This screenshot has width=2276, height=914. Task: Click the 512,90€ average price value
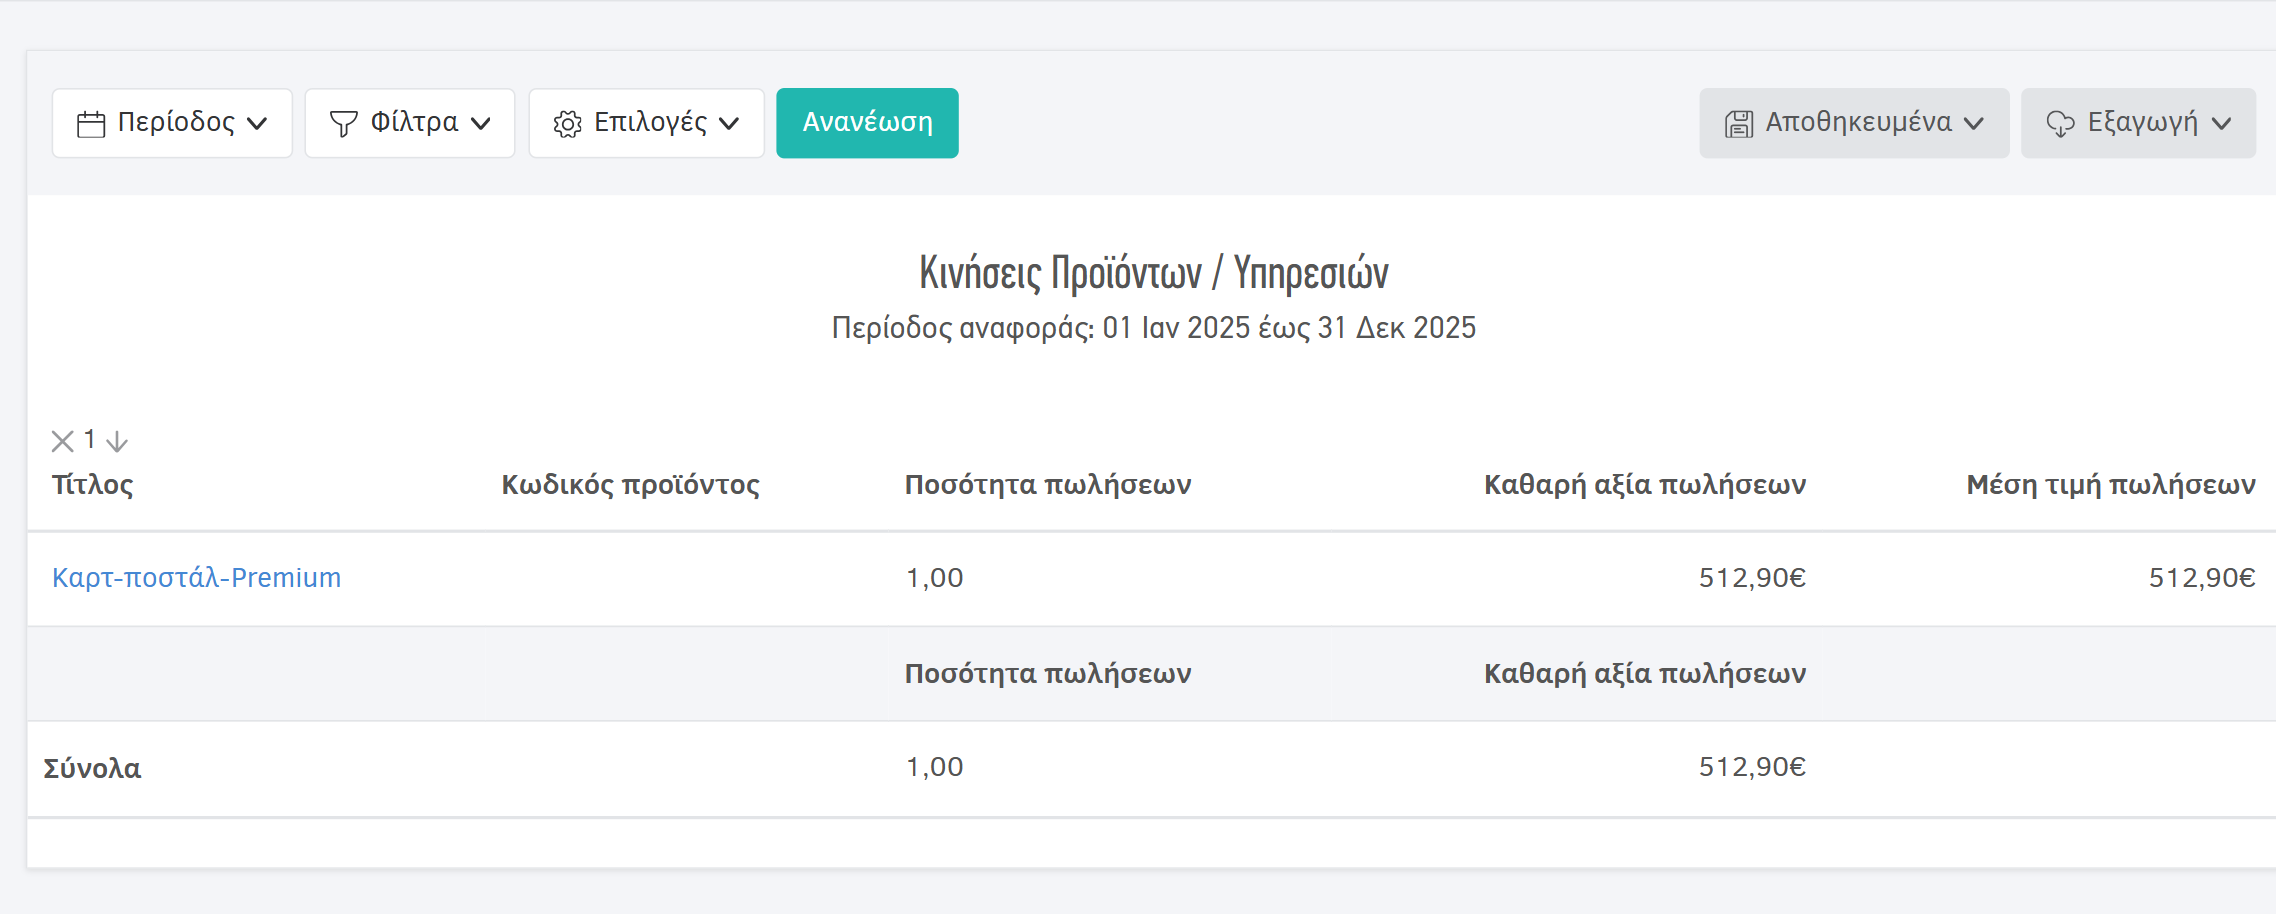tap(2202, 578)
